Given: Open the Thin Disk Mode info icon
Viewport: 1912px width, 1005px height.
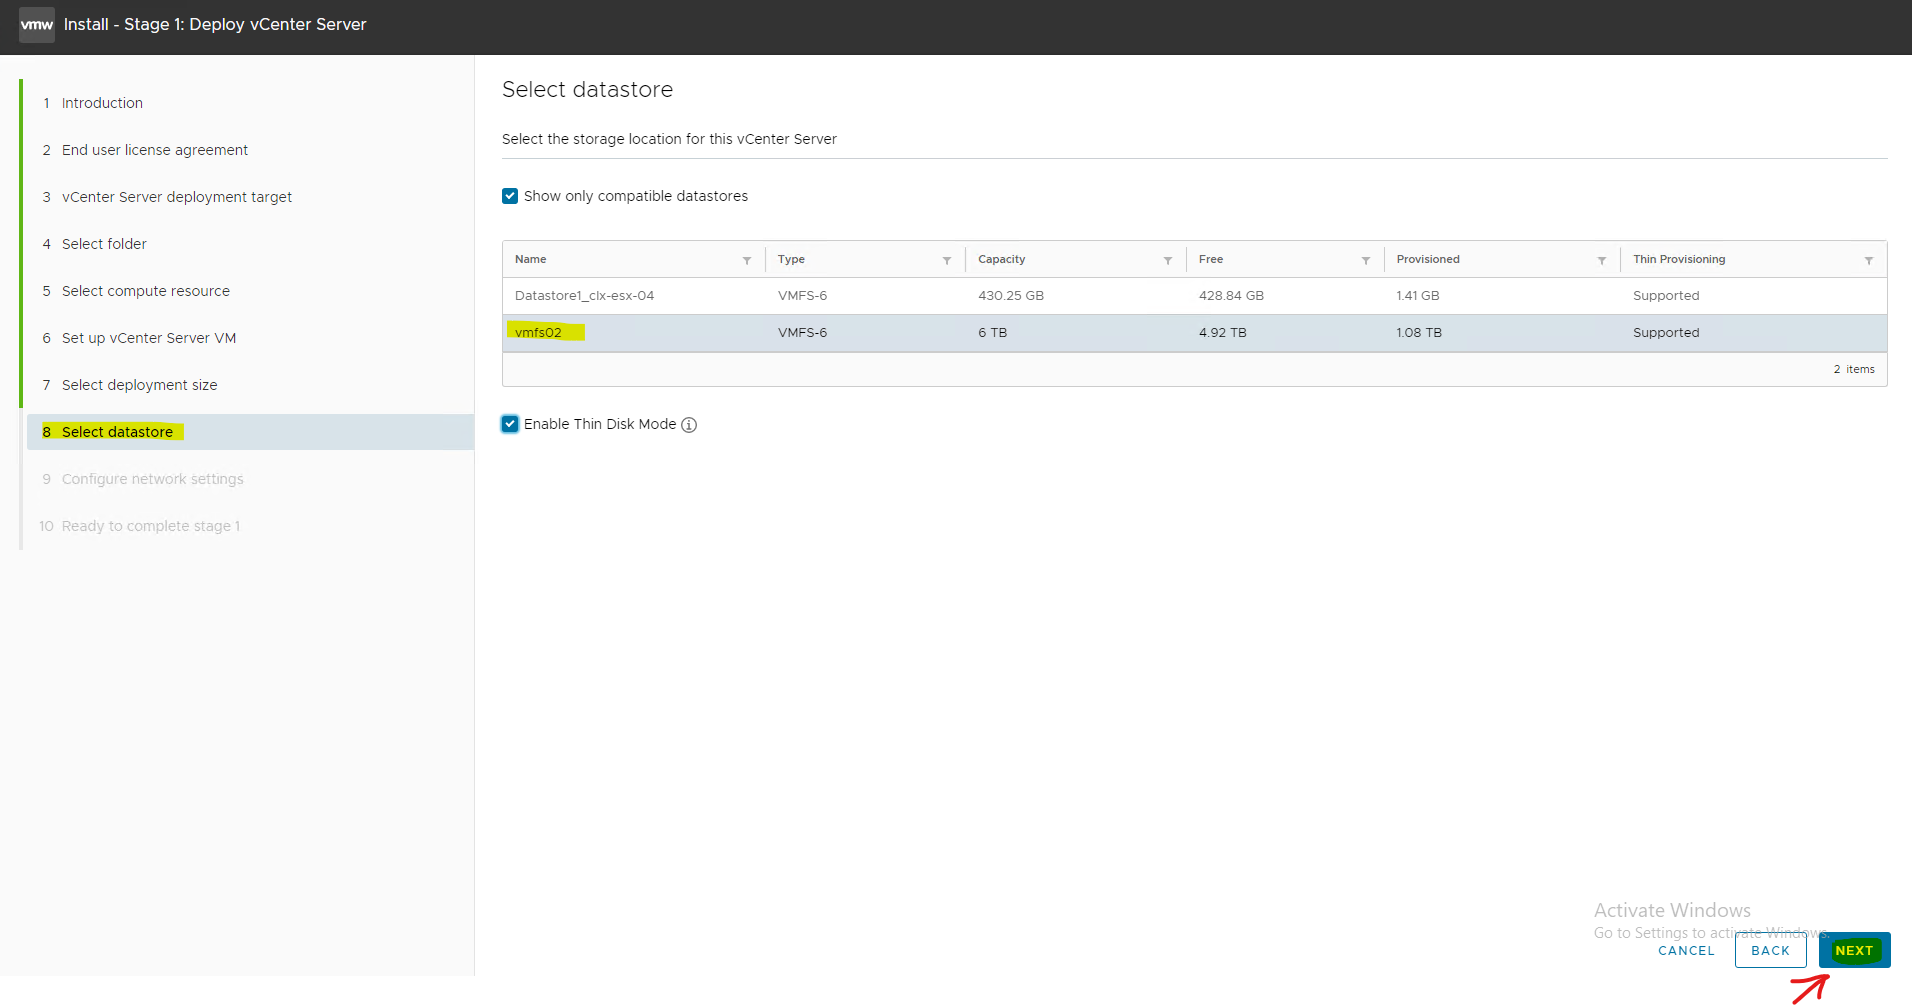Looking at the screenshot, I should [689, 425].
